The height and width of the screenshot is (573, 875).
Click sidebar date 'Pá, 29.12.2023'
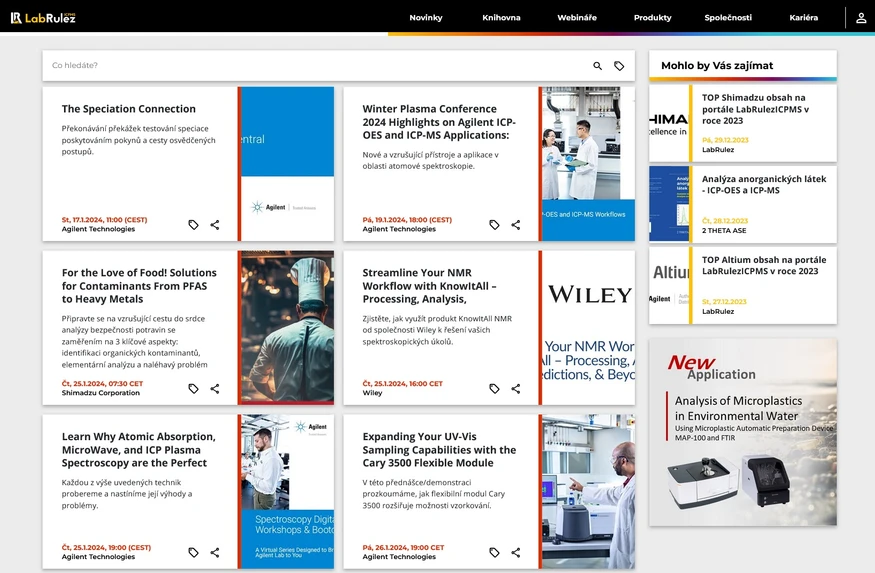(x=725, y=140)
